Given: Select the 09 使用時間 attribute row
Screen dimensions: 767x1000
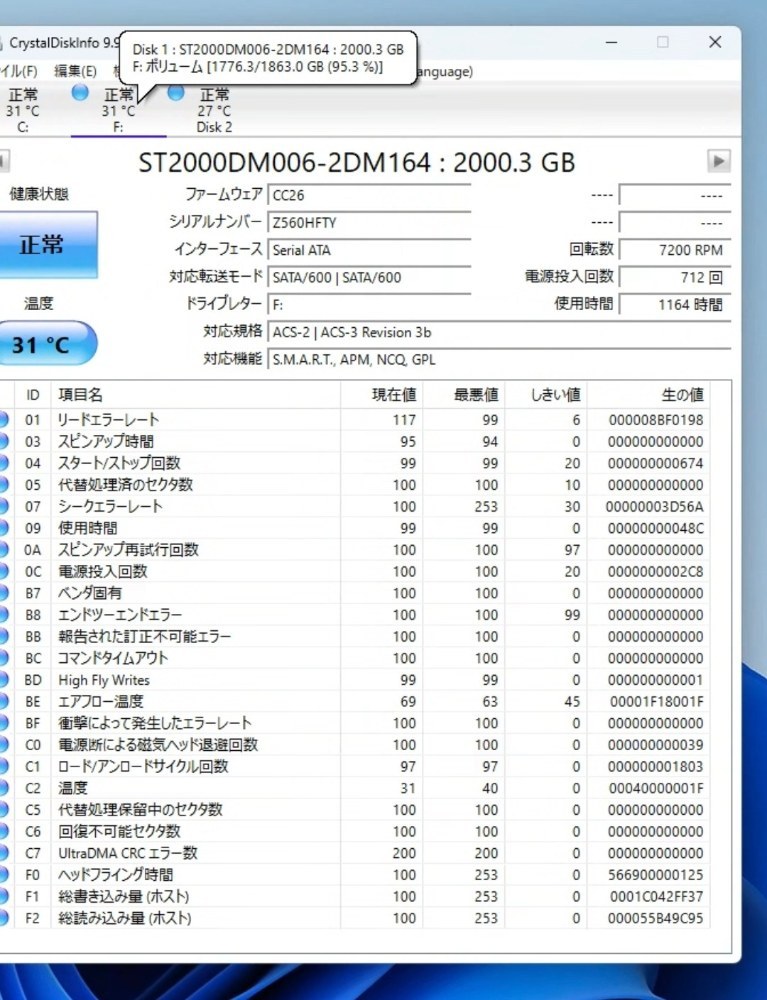Looking at the screenshot, I should click(x=354, y=528).
